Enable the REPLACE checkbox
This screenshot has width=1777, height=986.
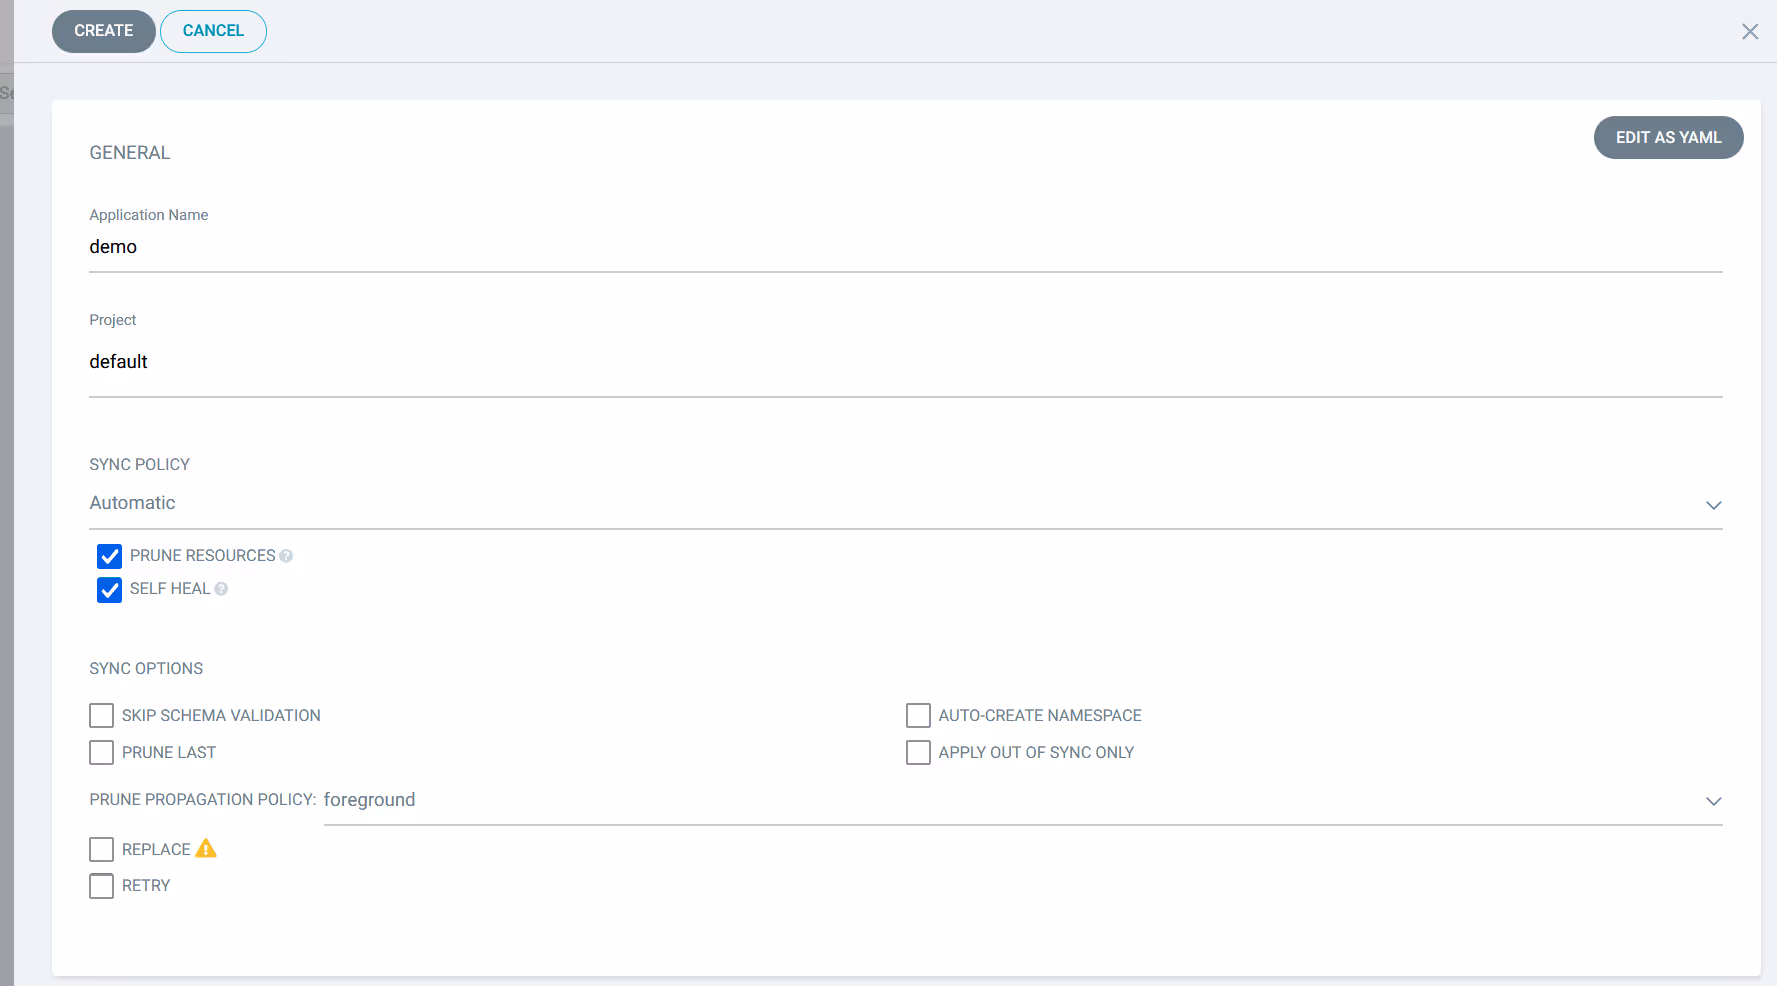tap(101, 850)
